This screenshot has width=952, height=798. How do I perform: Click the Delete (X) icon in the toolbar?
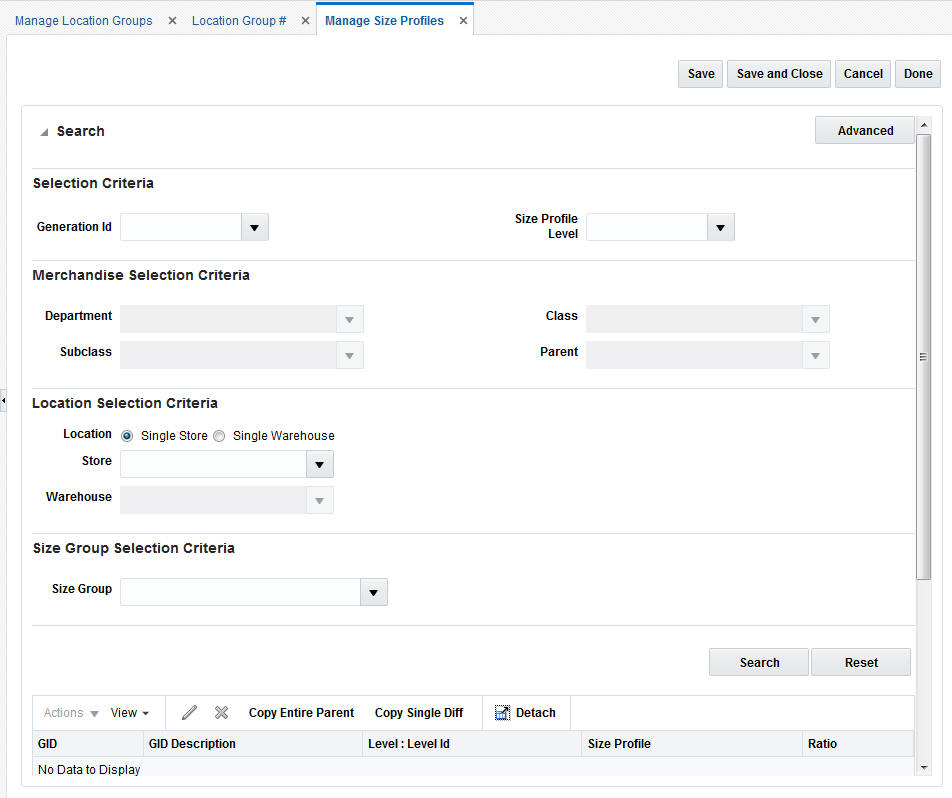coord(221,712)
